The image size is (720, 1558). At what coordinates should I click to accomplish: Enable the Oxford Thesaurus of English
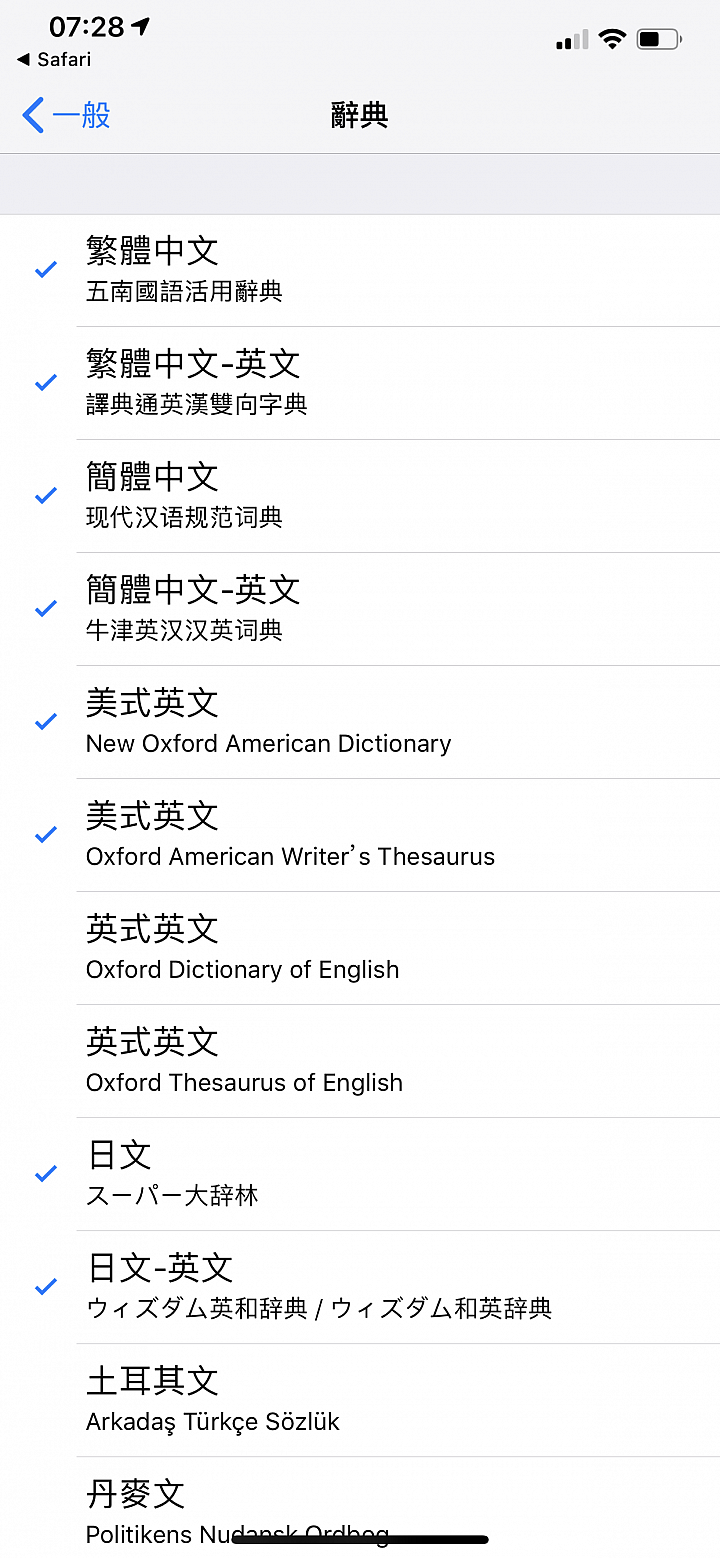360,1061
